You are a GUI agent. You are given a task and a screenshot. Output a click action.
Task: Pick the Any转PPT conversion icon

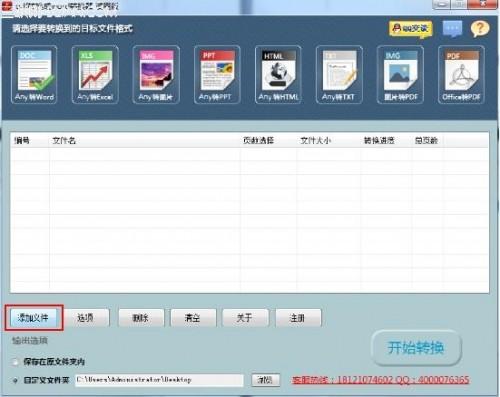pyautogui.click(x=217, y=75)
